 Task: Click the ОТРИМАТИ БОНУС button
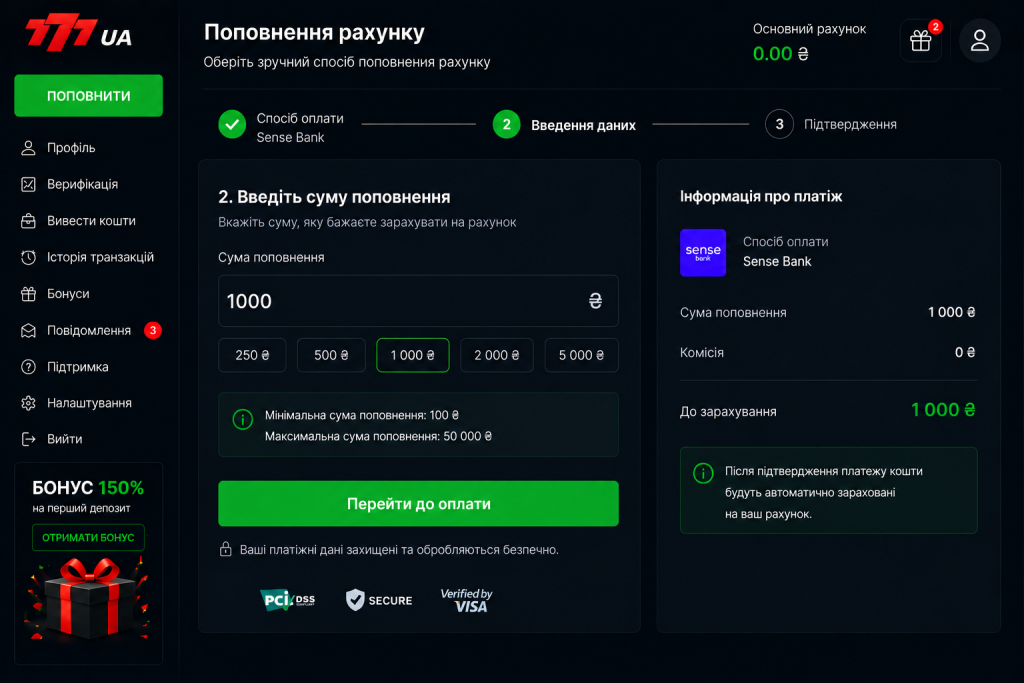(x=88, y=537)
